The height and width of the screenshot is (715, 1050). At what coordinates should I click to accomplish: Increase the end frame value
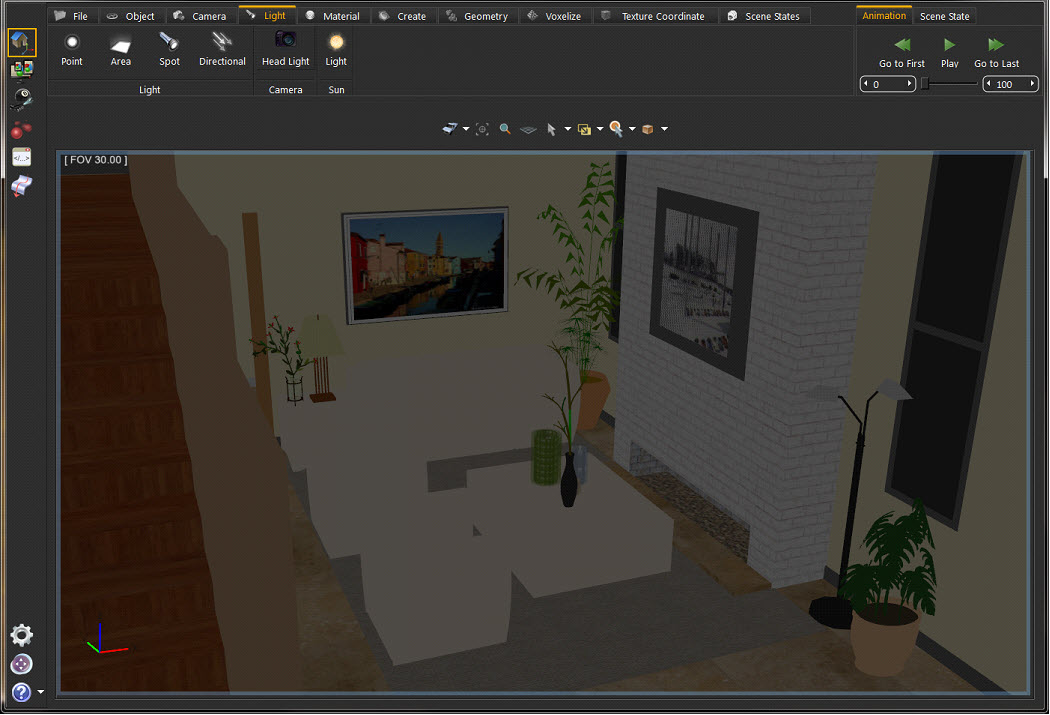pos(1033,84)
